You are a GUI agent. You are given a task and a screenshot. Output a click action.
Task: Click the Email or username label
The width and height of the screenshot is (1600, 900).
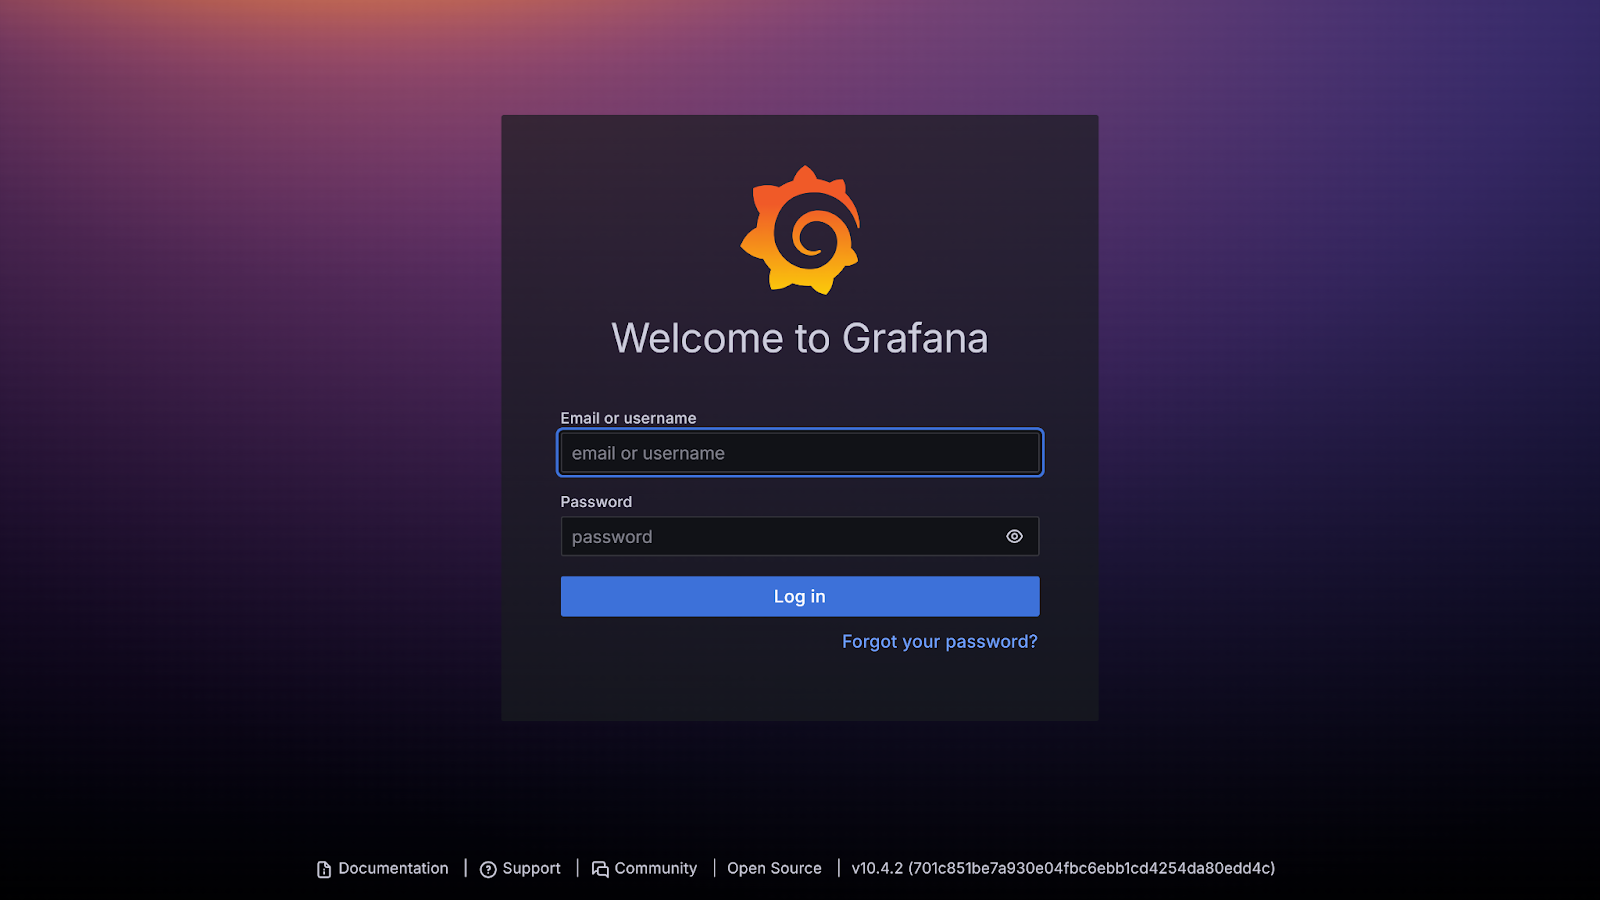pyautogui.click(x=628, y=418)
